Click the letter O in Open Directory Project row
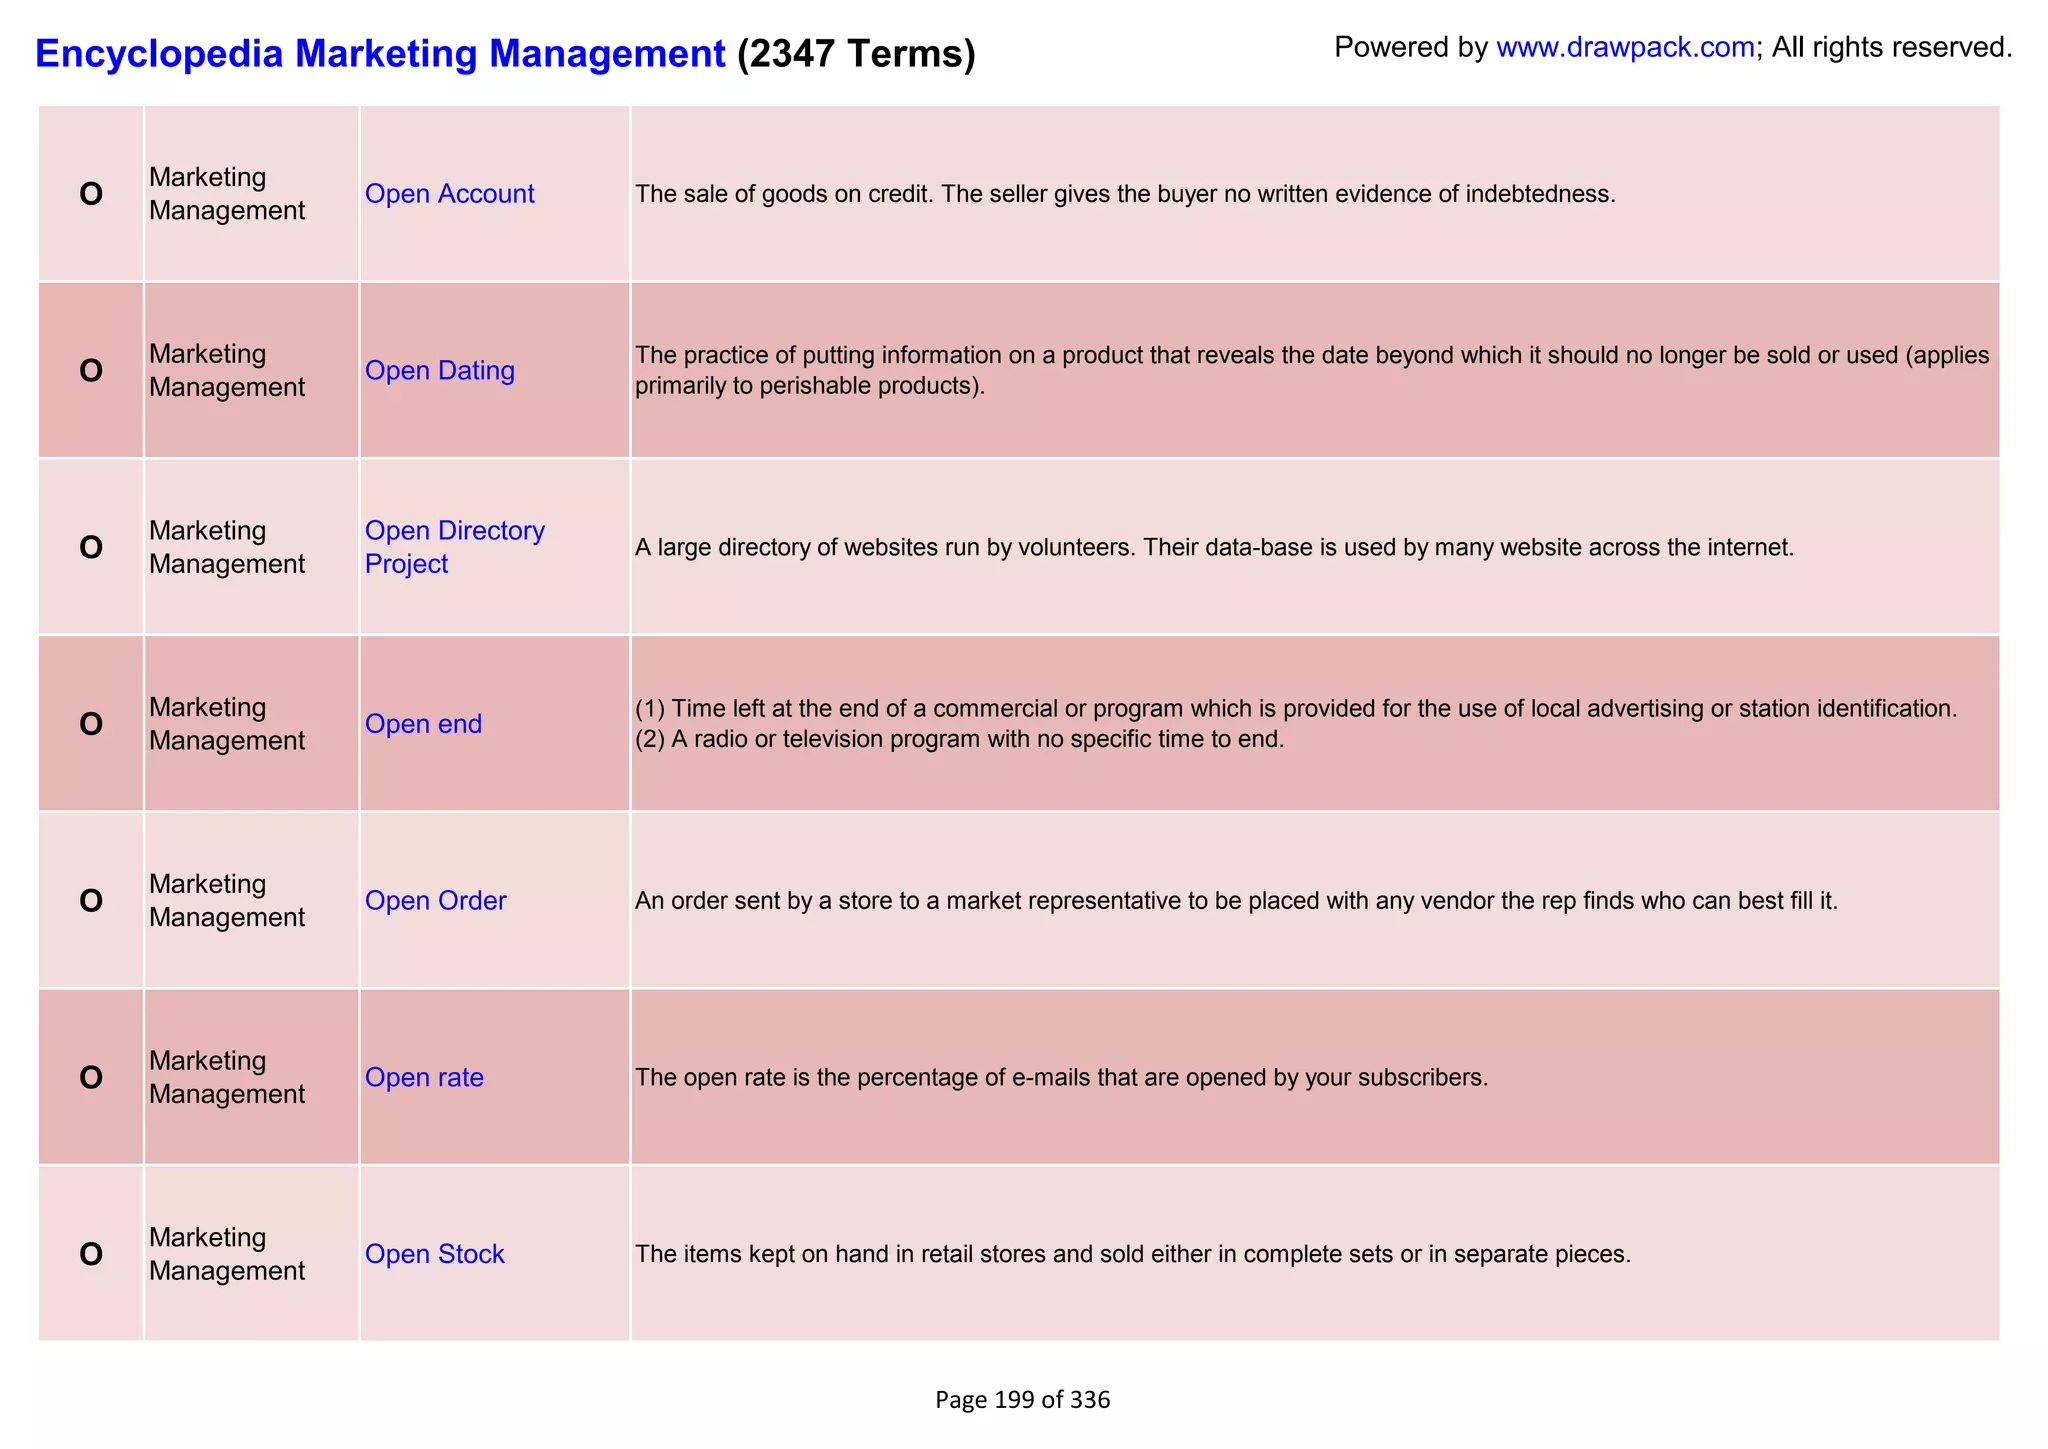The image size is (2048, 1449). (x=91, y=548)
